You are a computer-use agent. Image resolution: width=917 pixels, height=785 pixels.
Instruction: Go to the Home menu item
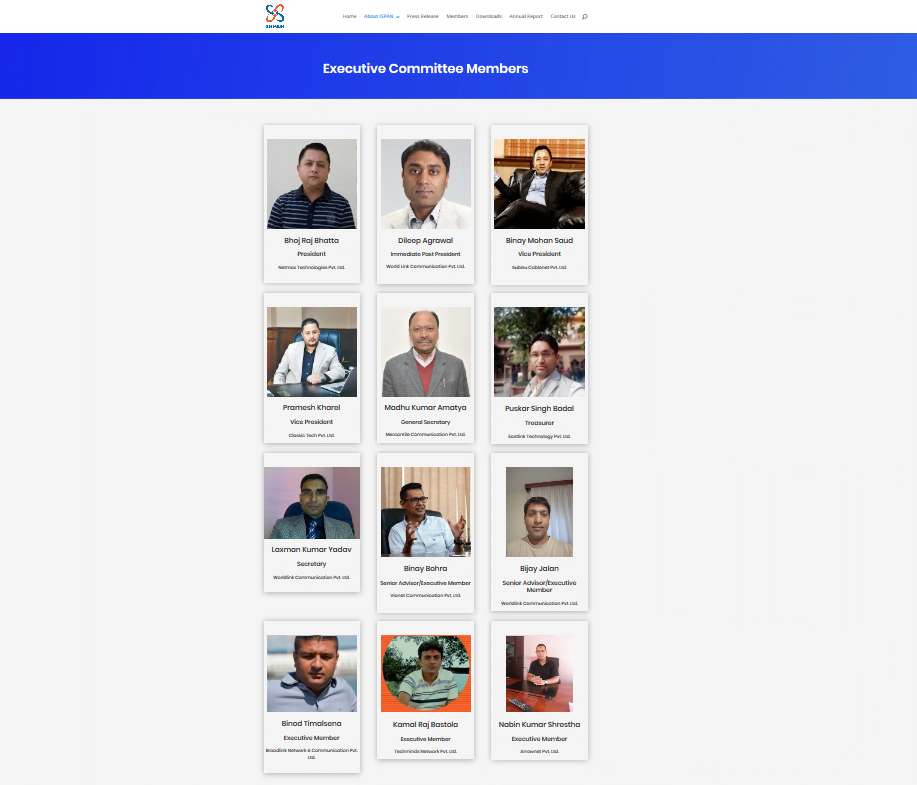click(349, 17)
